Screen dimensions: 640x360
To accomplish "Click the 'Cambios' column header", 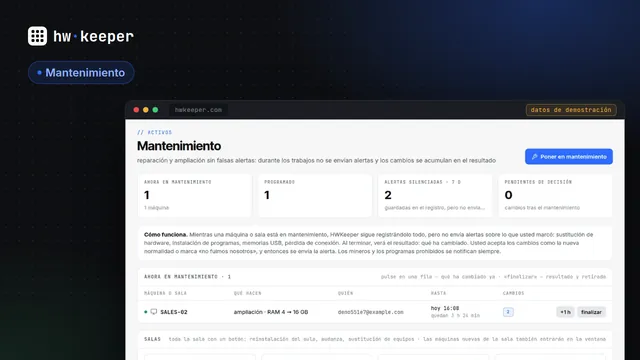I will [x=513, y=293].
